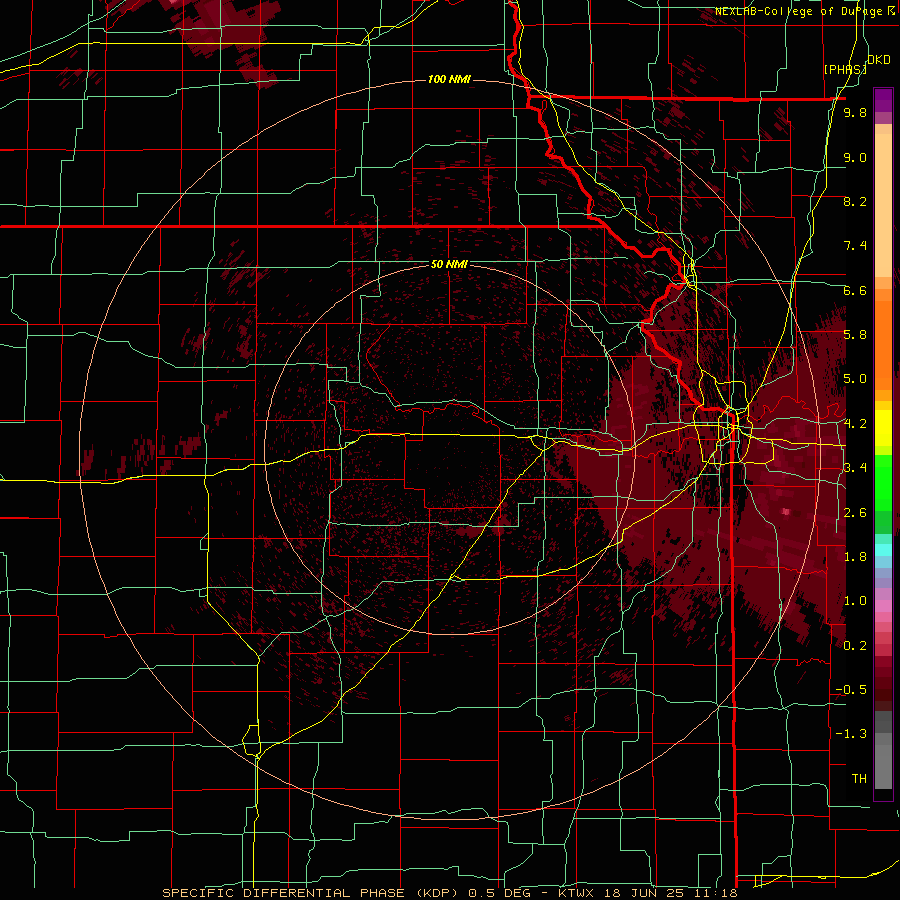Click the 50 NMI range ring label

(449, 264)
